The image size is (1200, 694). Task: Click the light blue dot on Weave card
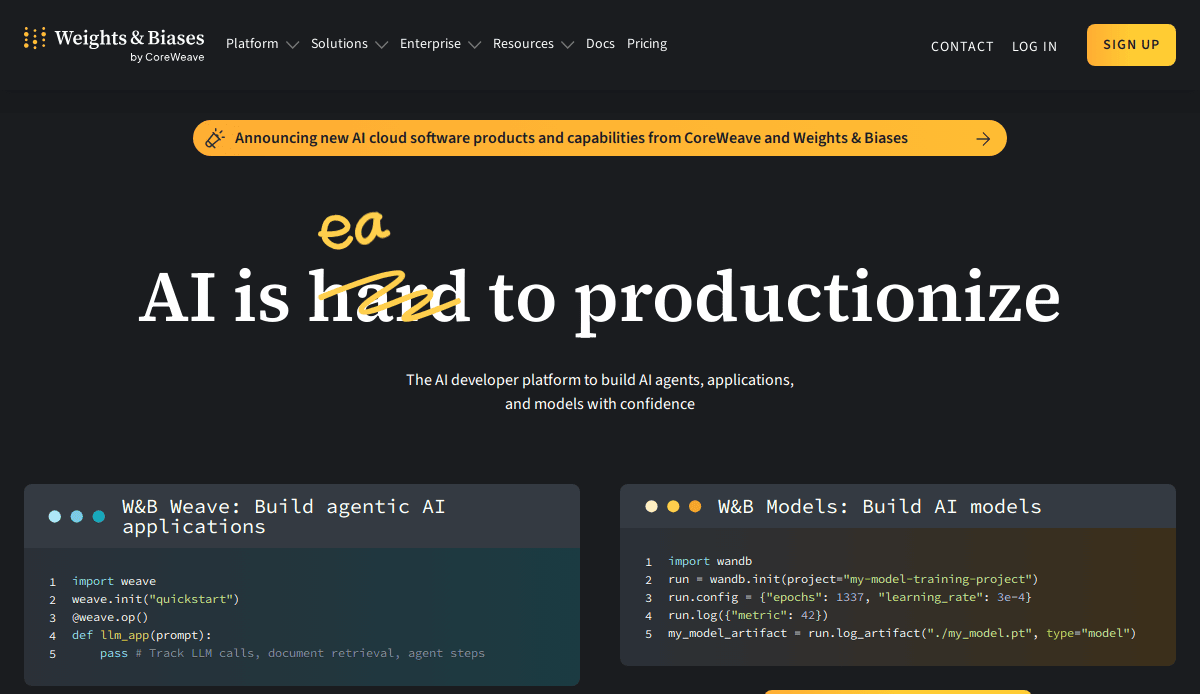click(x=55, y=516)
